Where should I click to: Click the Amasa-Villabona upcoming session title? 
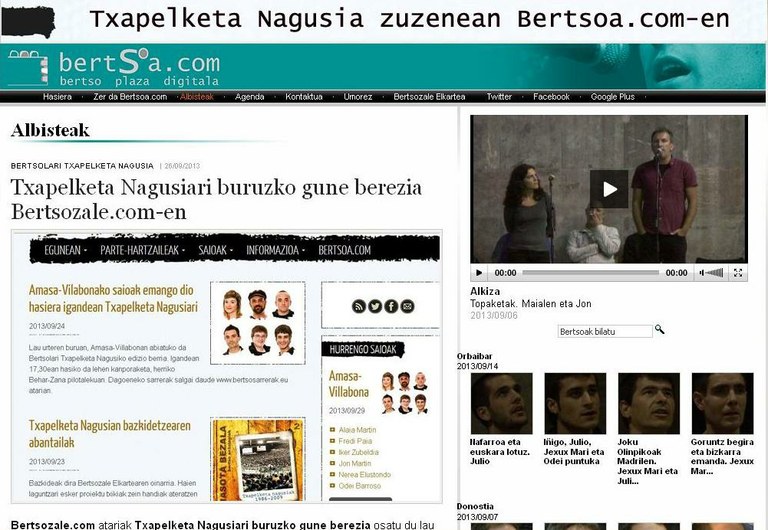(349, 384)
